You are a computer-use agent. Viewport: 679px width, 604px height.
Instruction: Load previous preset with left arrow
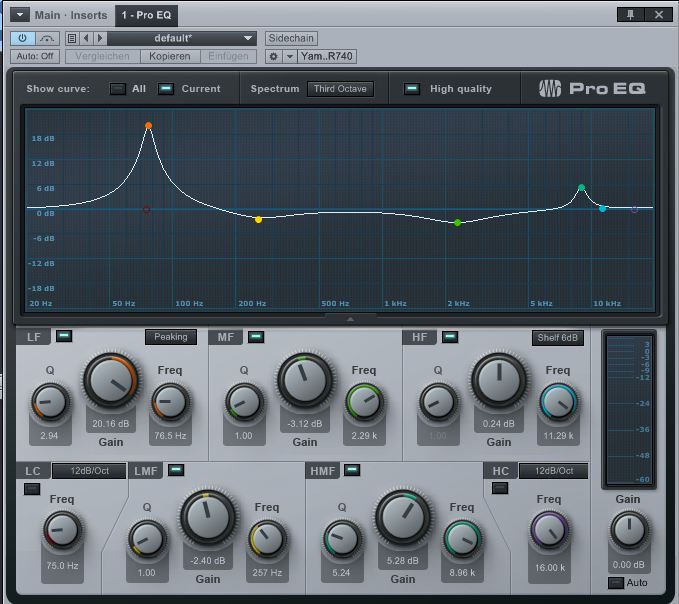(86, 39)
